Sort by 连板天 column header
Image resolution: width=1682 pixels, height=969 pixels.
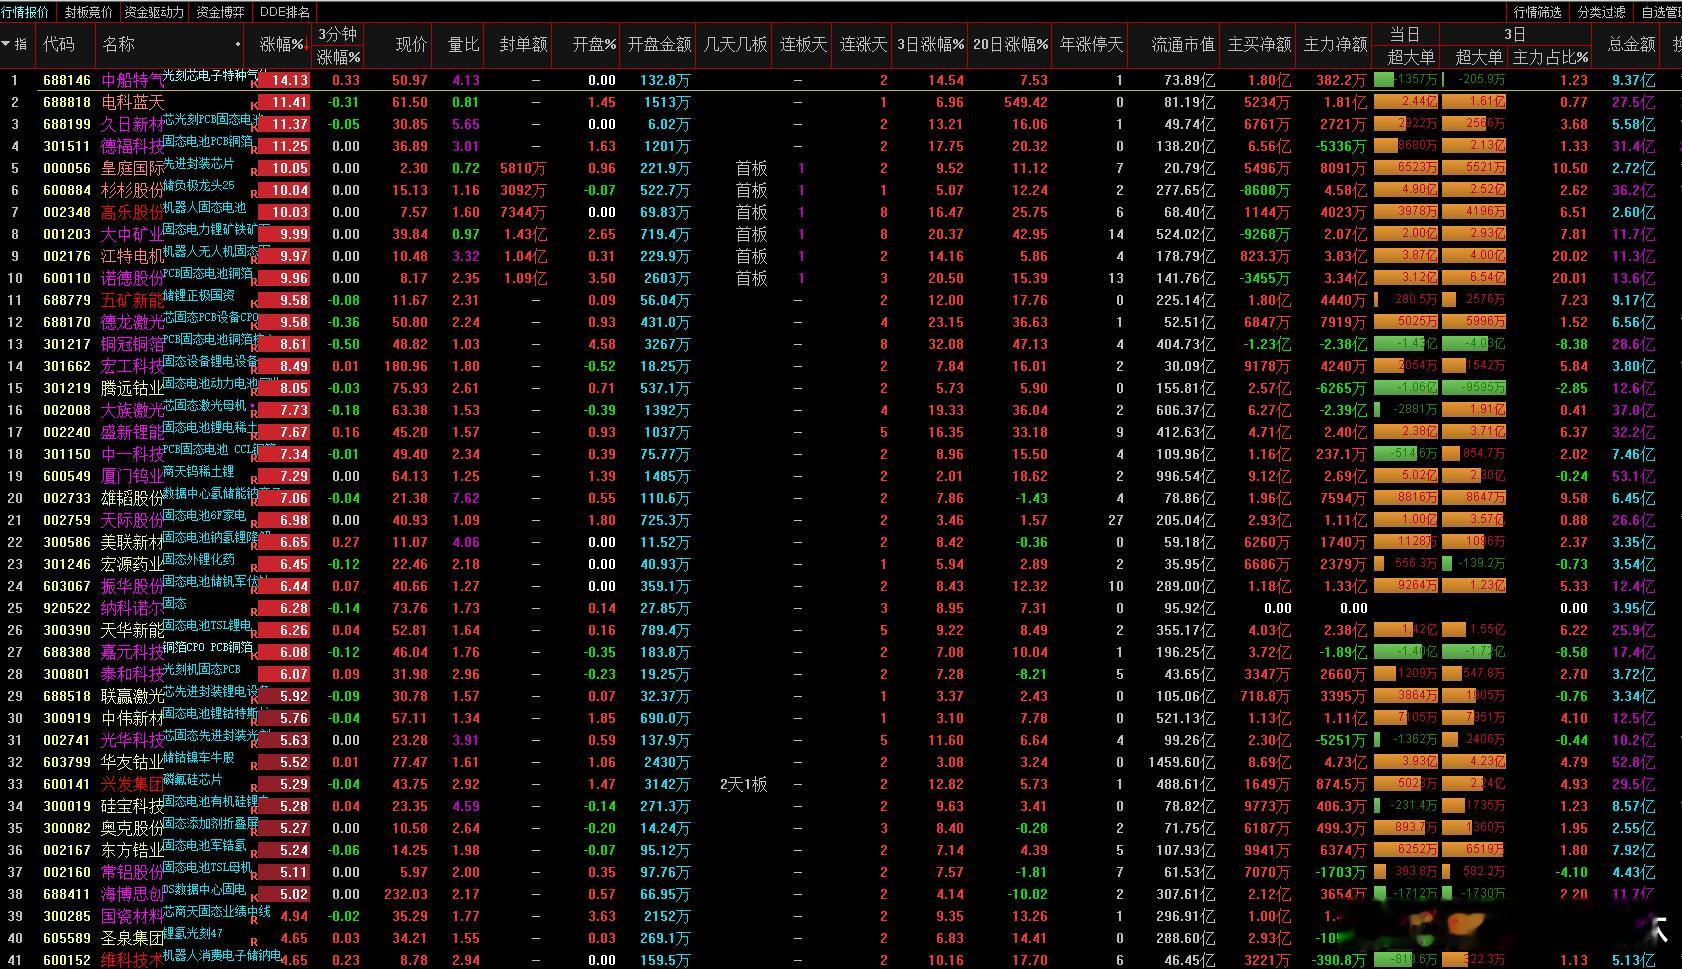[803, 45]
